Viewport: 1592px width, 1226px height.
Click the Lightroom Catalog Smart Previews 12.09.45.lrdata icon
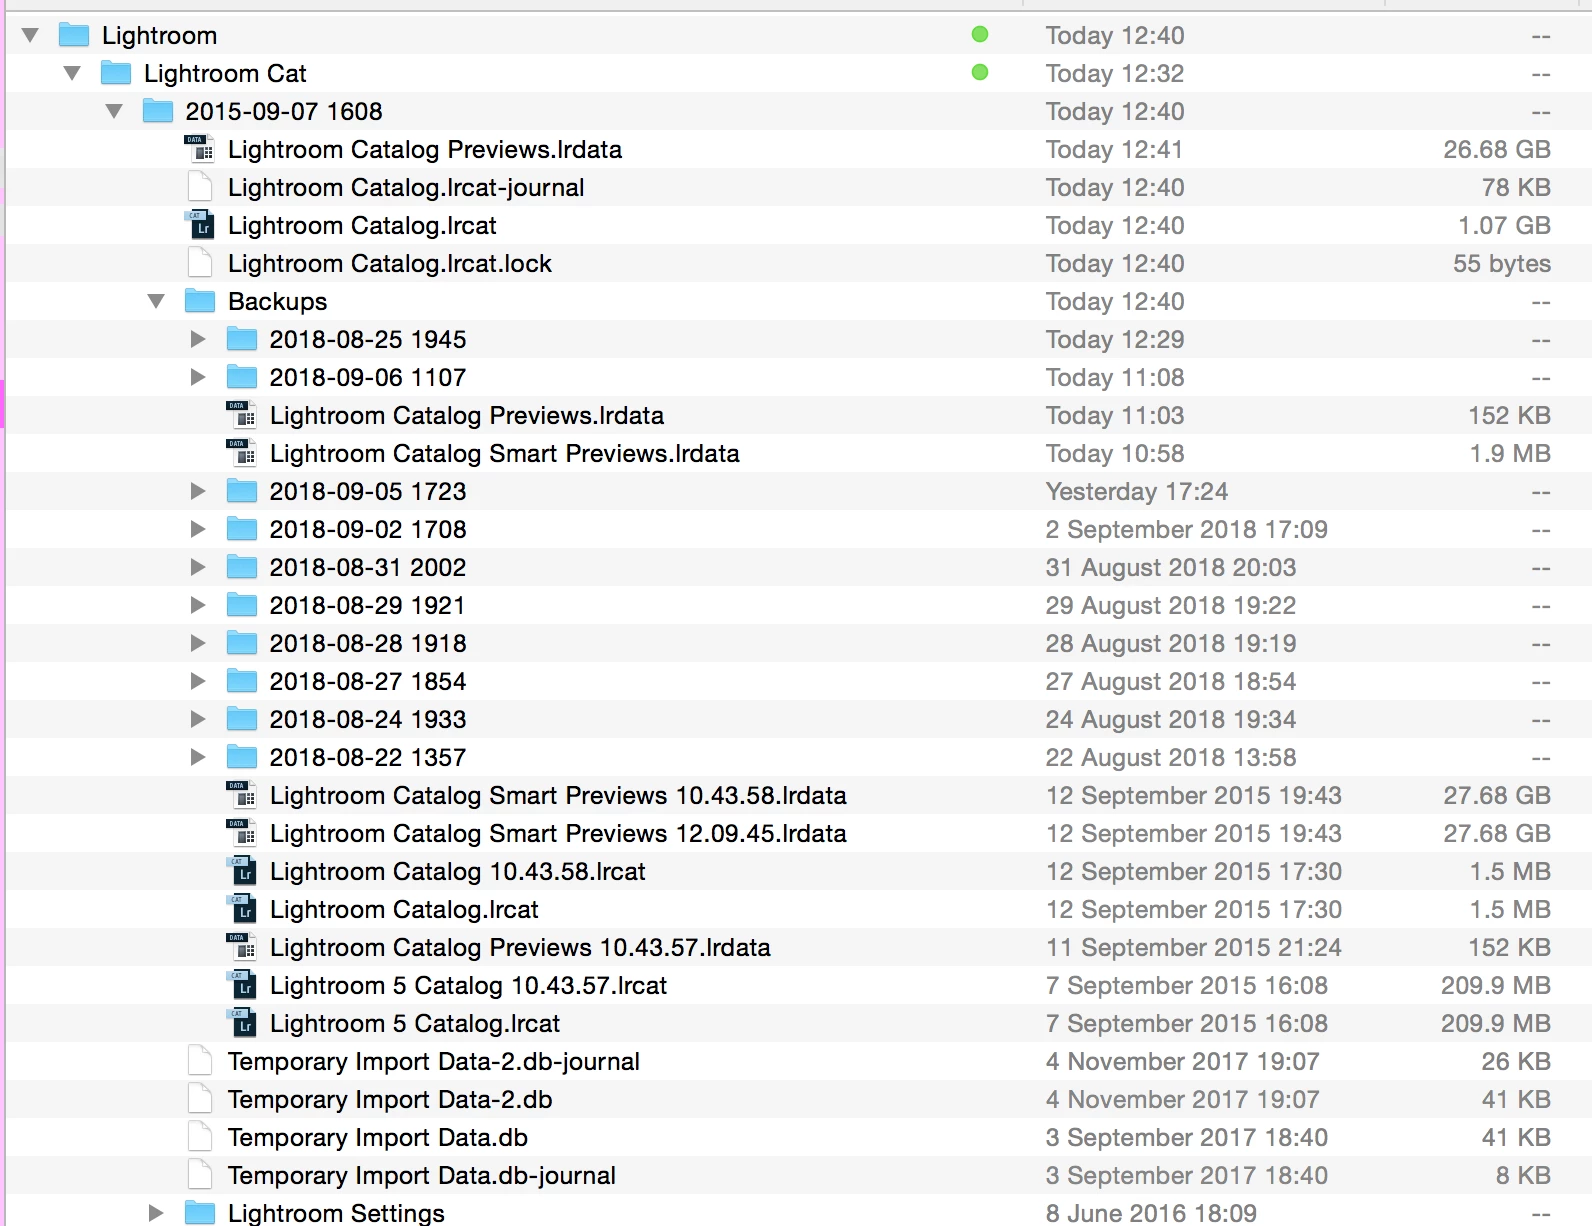(242, 833)
